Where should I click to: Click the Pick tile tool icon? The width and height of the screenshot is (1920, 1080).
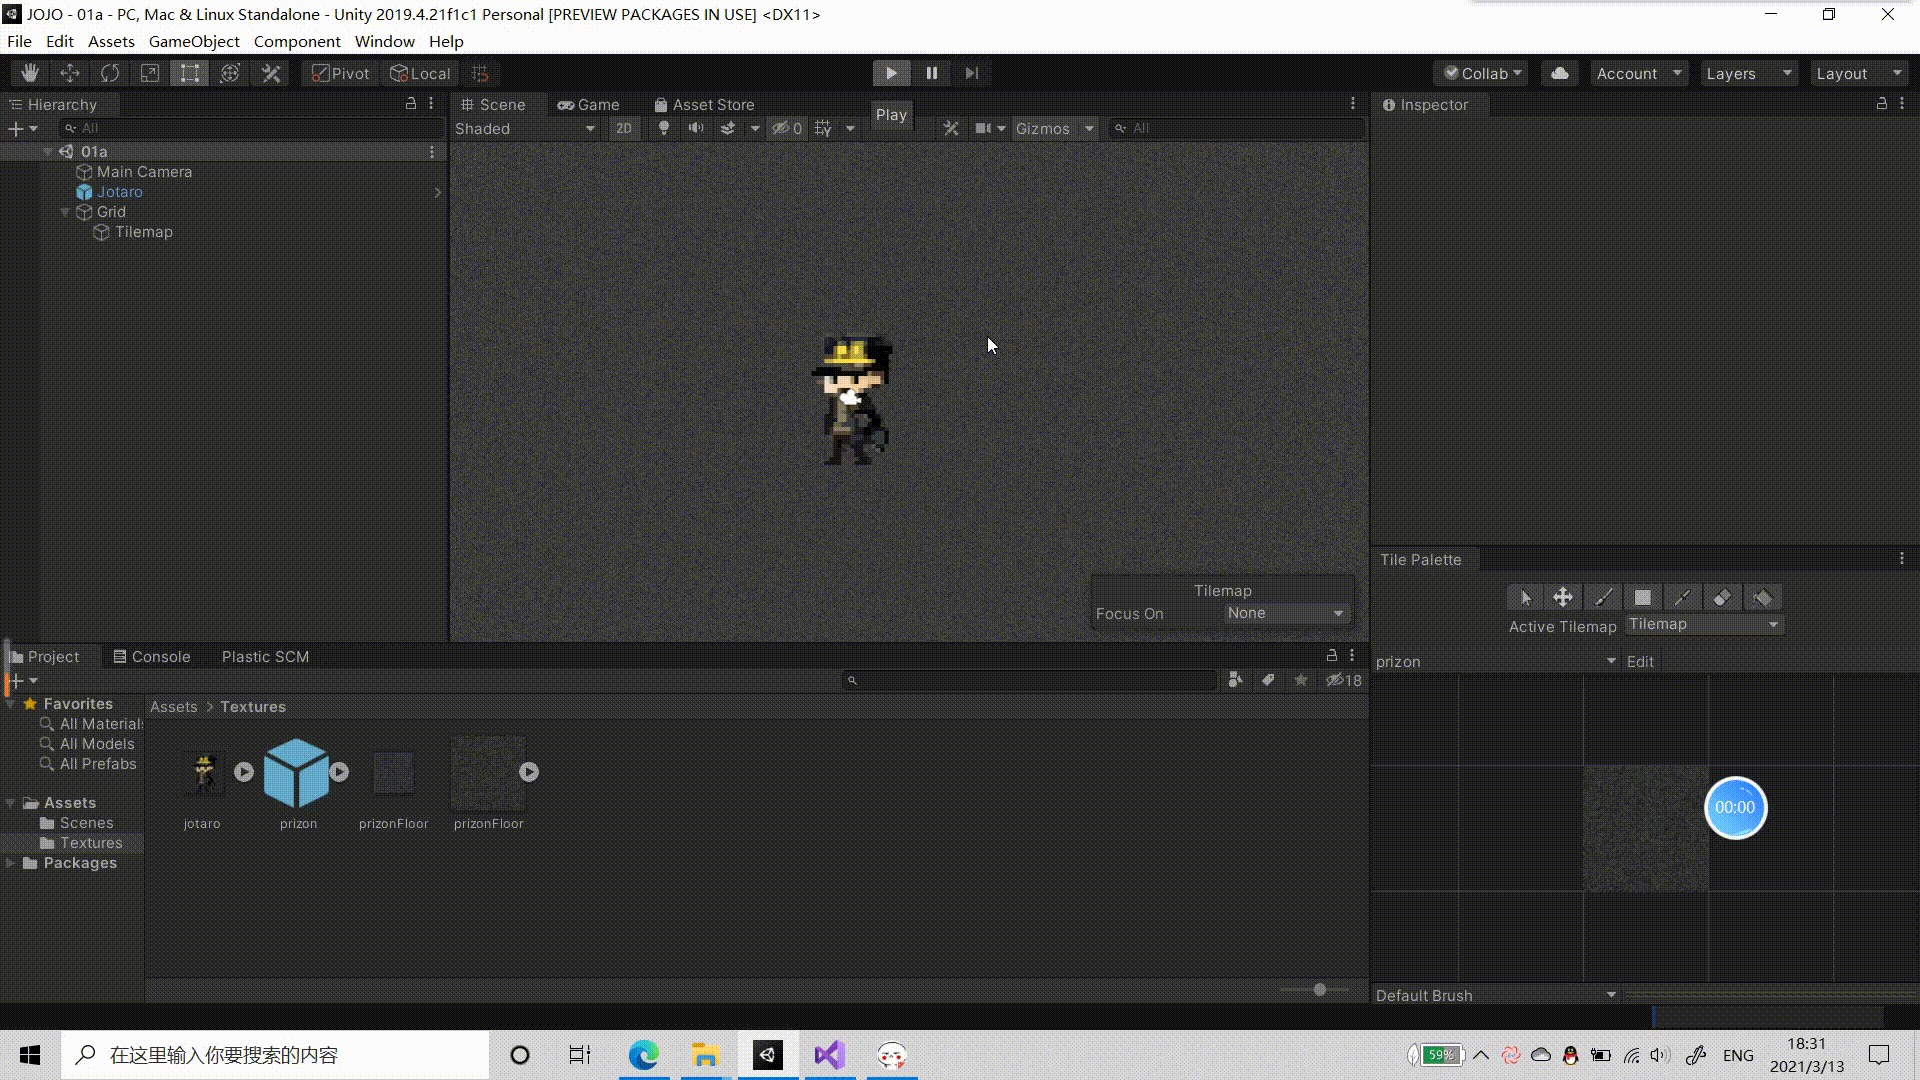point(1683,597)
